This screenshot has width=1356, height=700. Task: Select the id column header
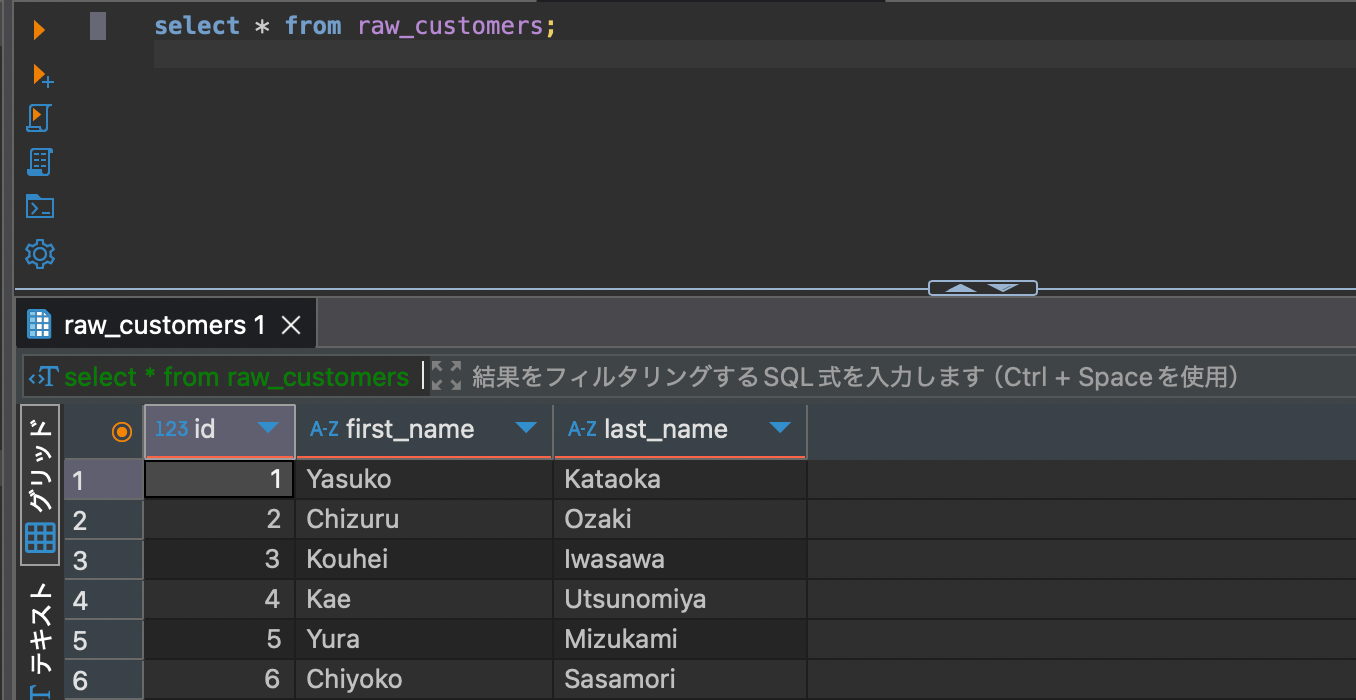[x=220, y=430]
